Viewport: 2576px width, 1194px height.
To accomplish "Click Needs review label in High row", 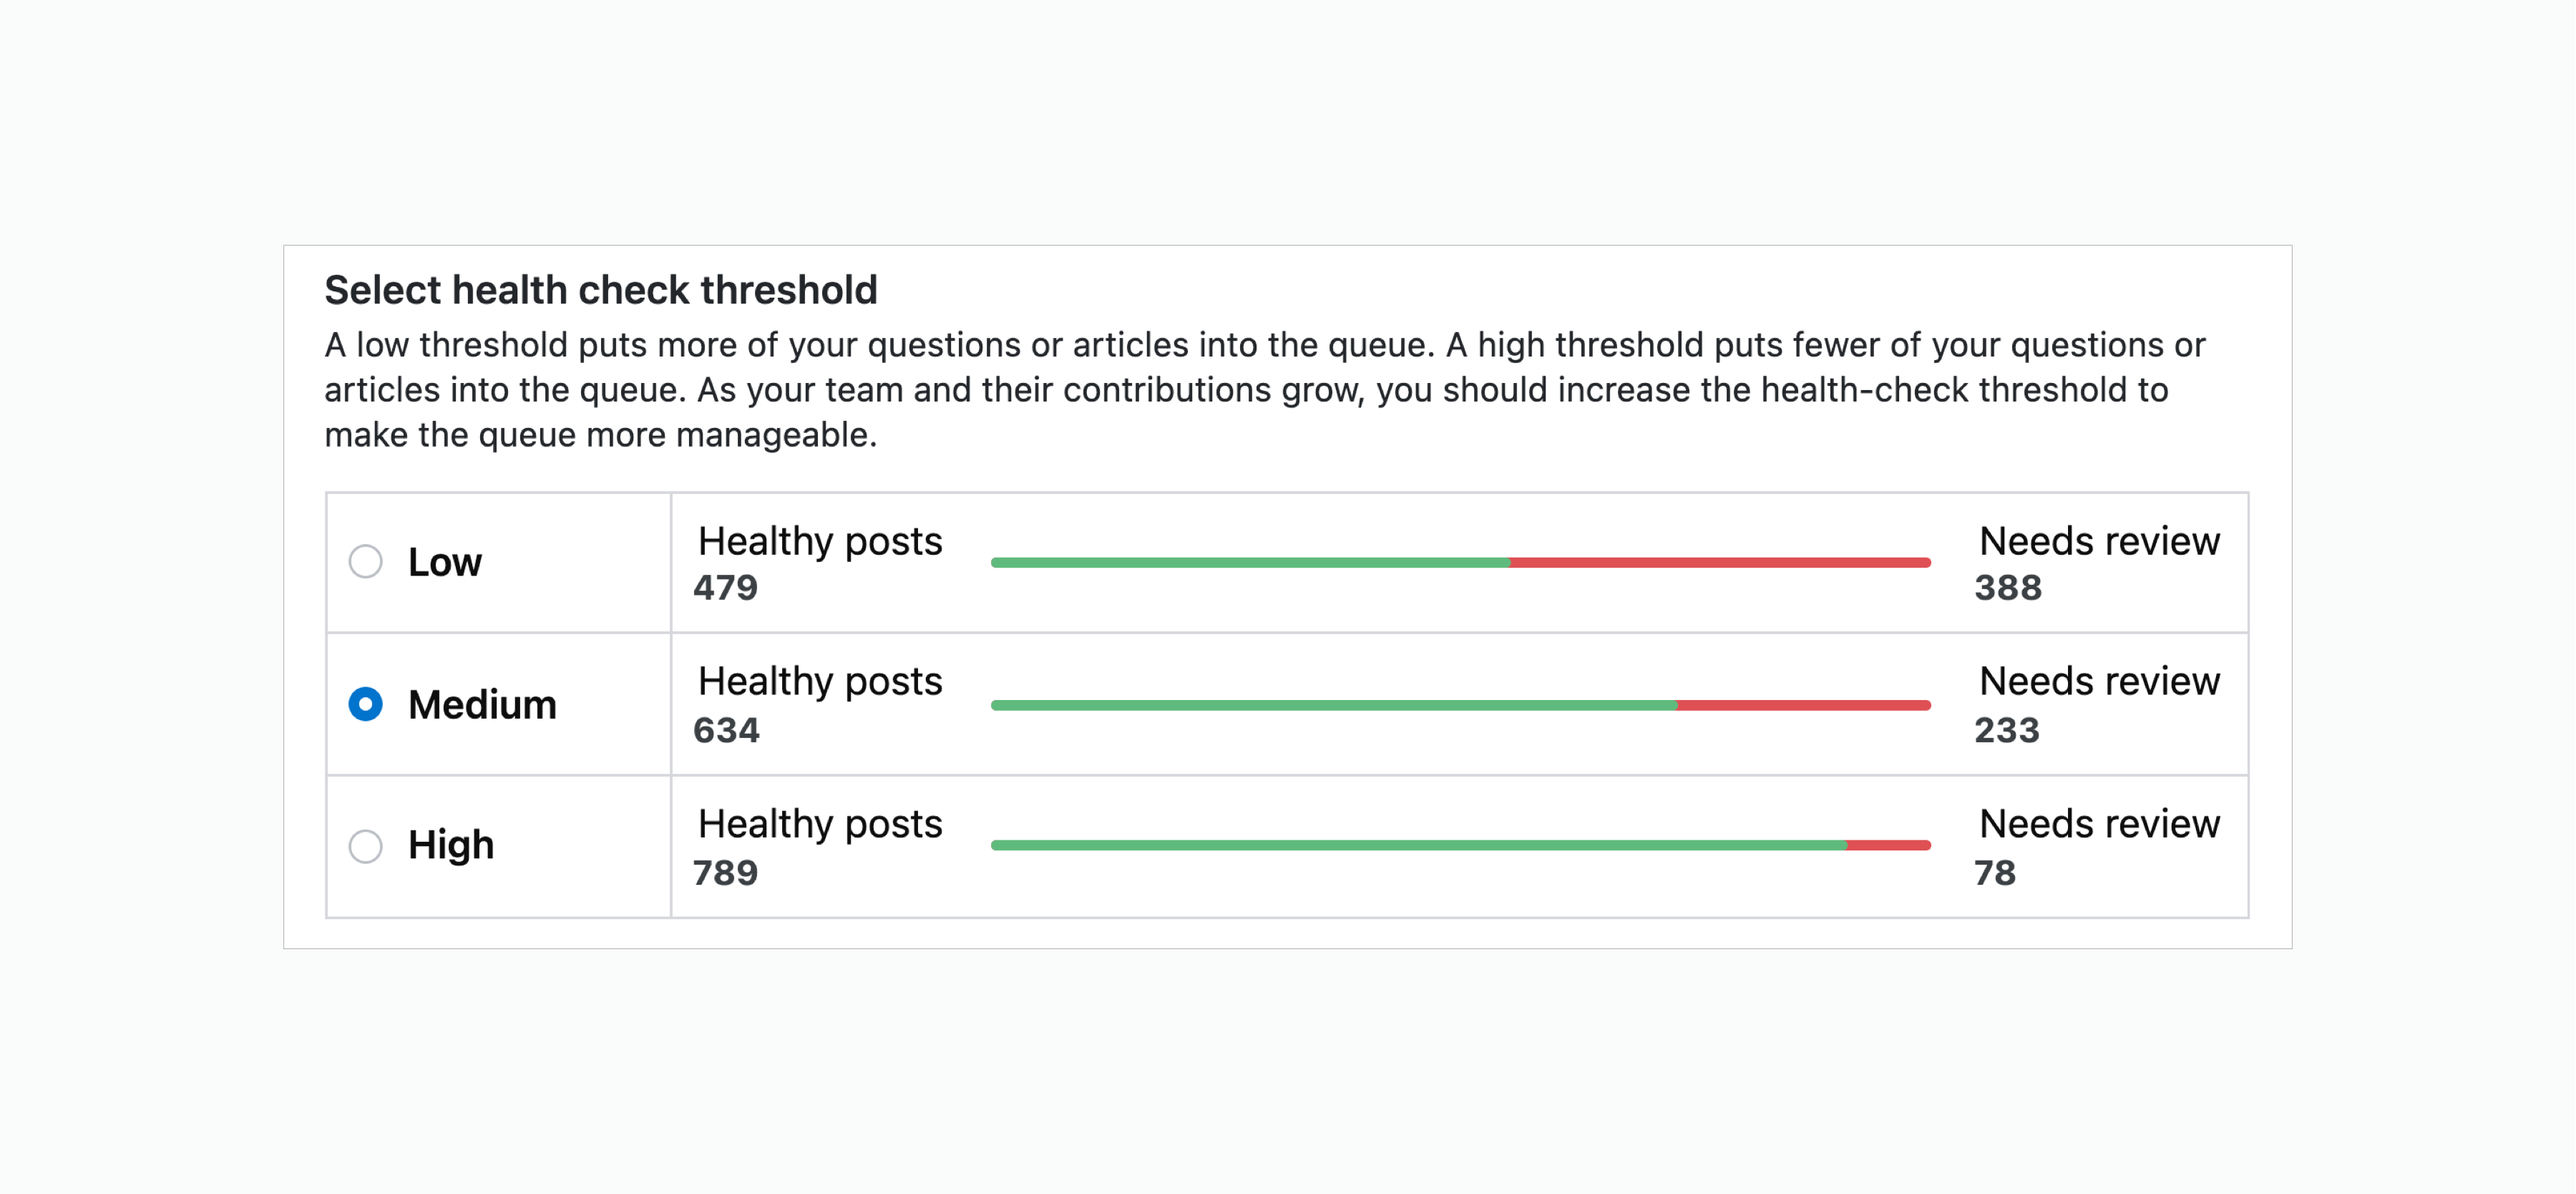I will pos(2099,824).
